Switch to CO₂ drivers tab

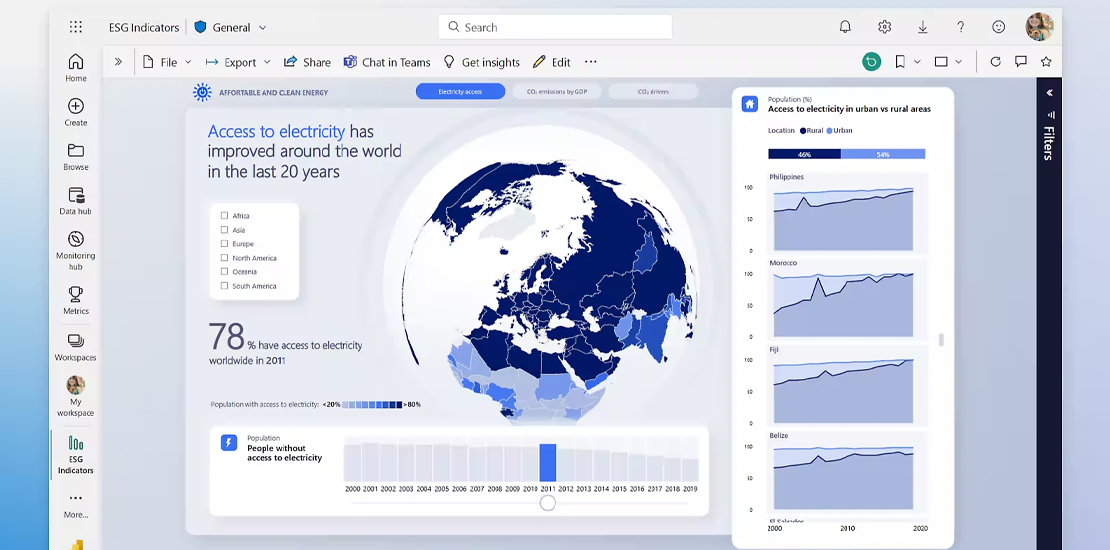[x=653, y=91]
